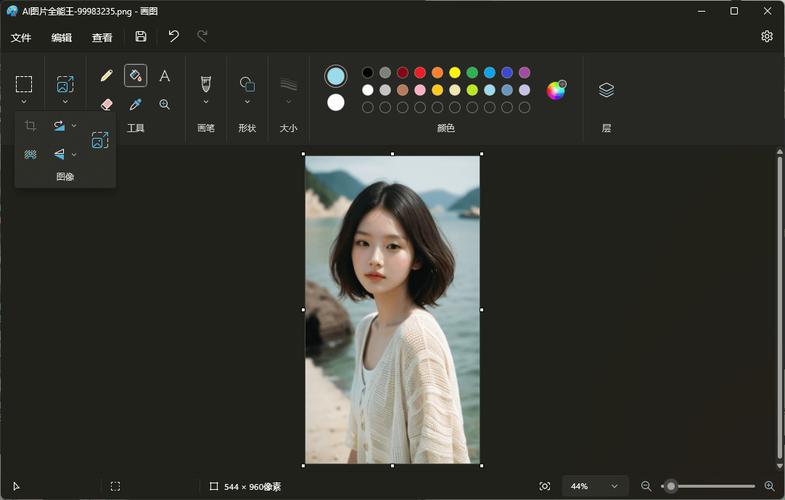Click the zoom out magnifier icon
The width and height of the screenshot is (785, 500).
[x=646, y=486]
